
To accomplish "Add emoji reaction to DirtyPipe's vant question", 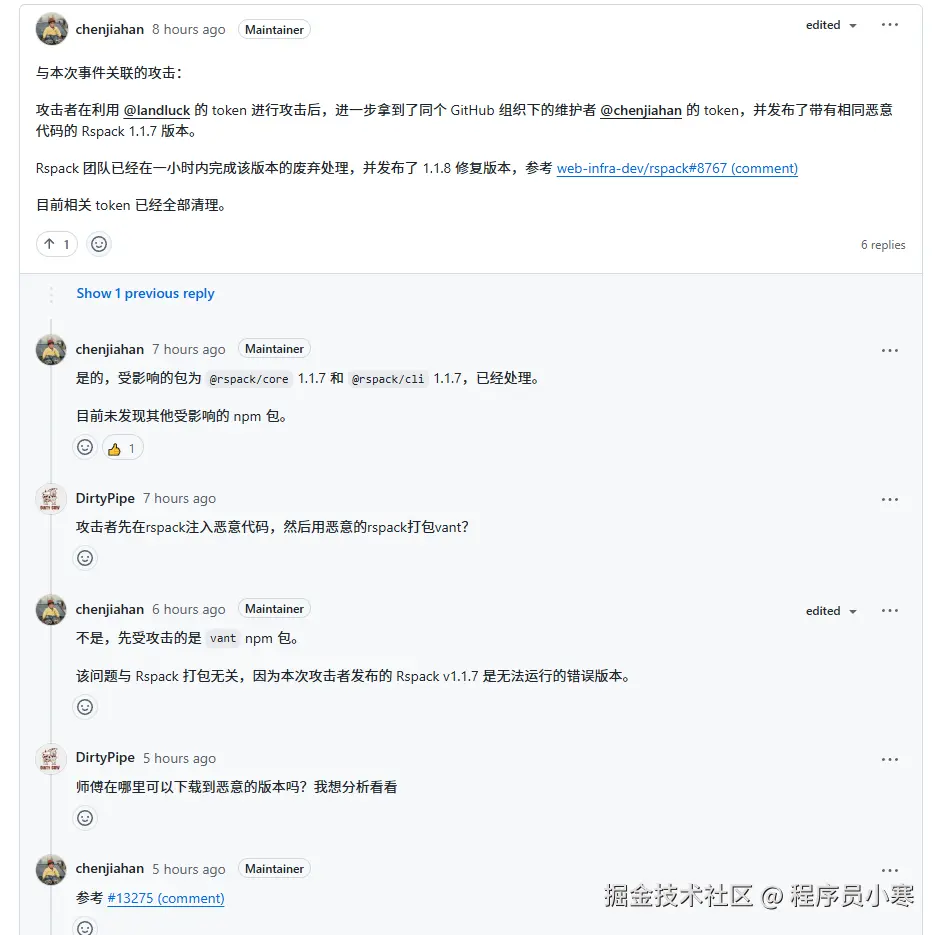I will [85, 558].
